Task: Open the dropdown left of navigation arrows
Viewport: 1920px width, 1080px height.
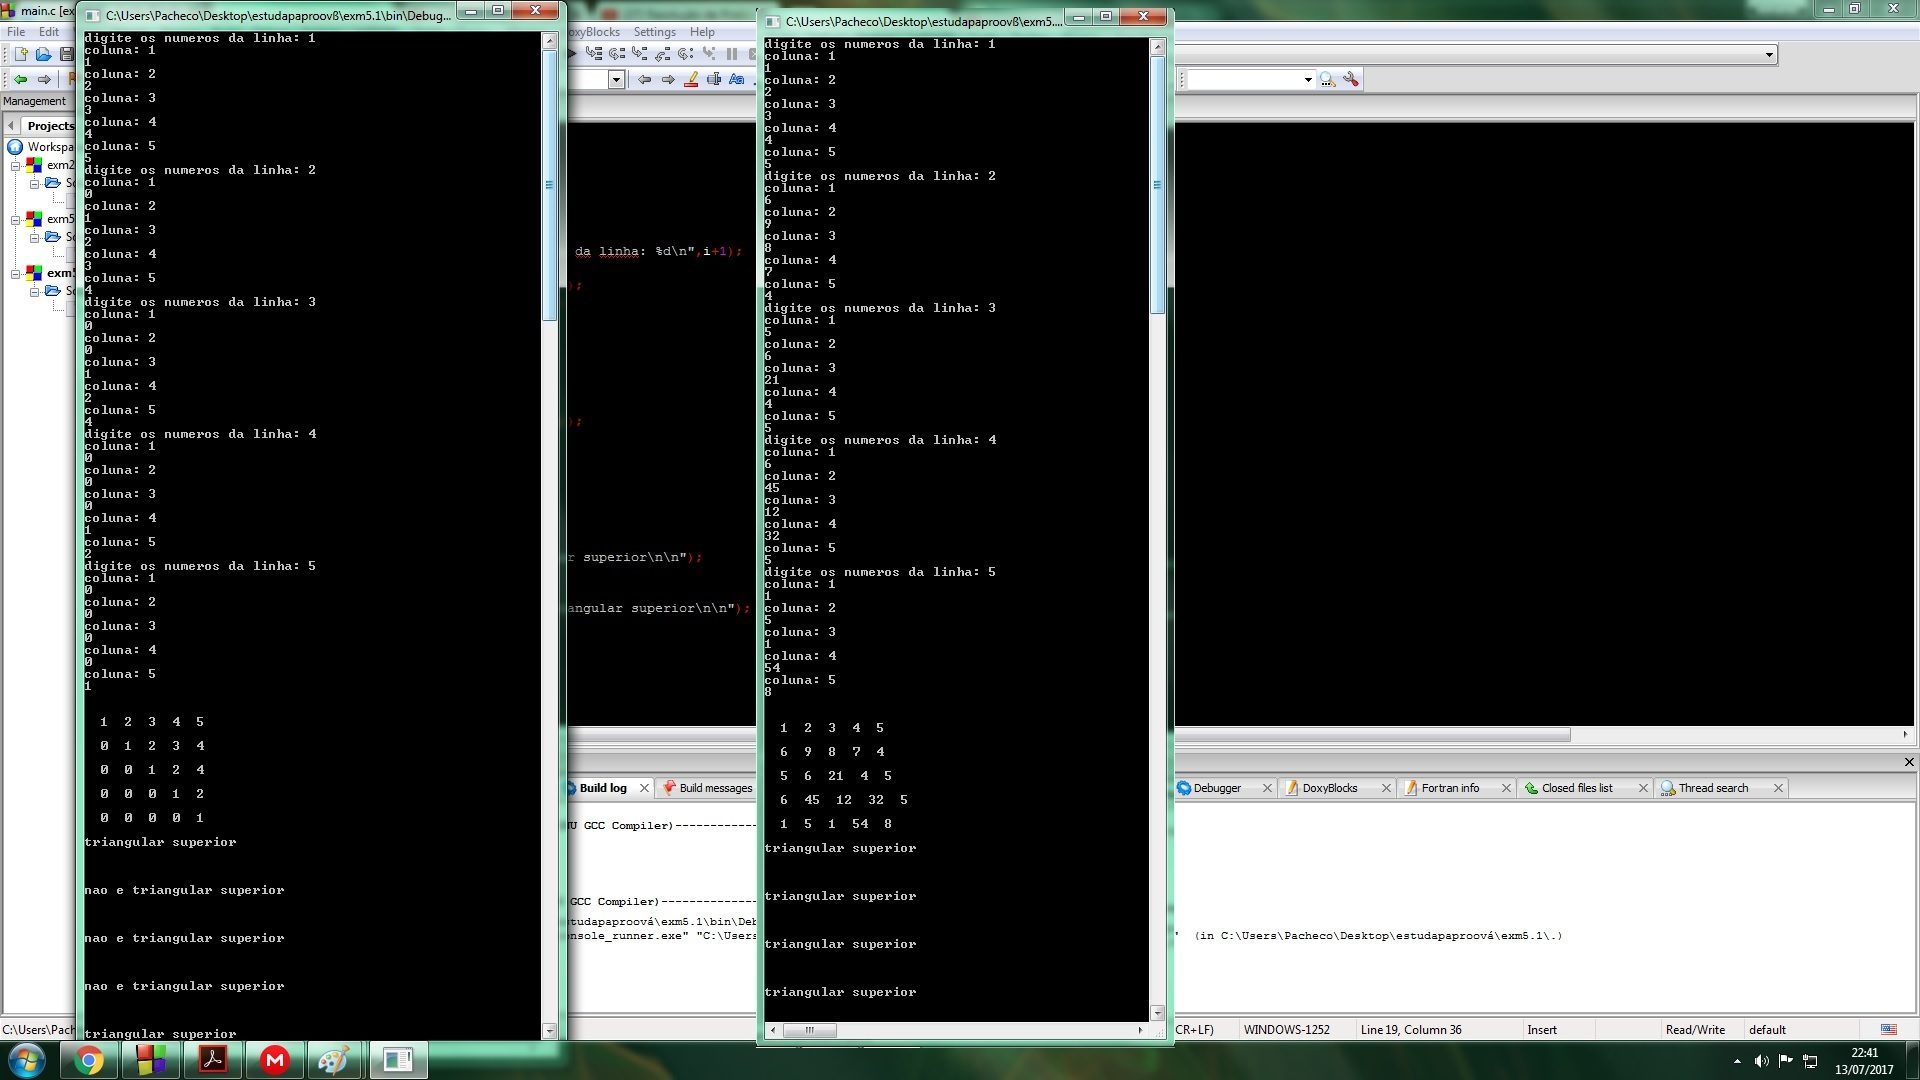Action: 616,79
